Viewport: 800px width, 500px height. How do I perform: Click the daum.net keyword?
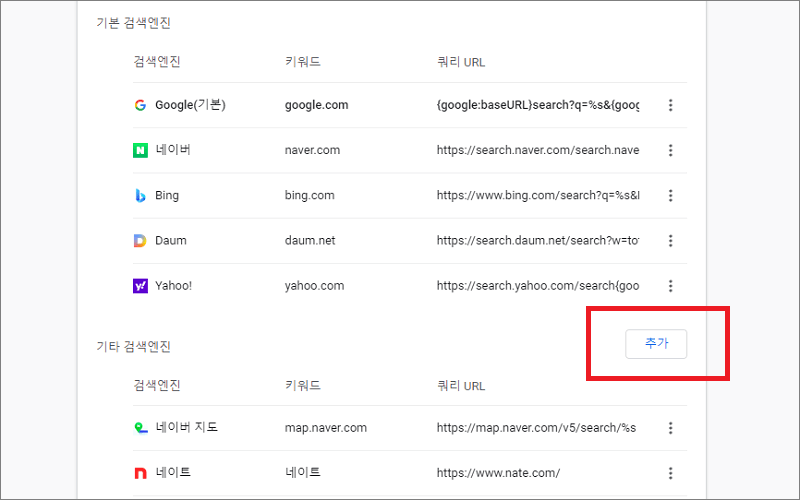coord(310,240)
